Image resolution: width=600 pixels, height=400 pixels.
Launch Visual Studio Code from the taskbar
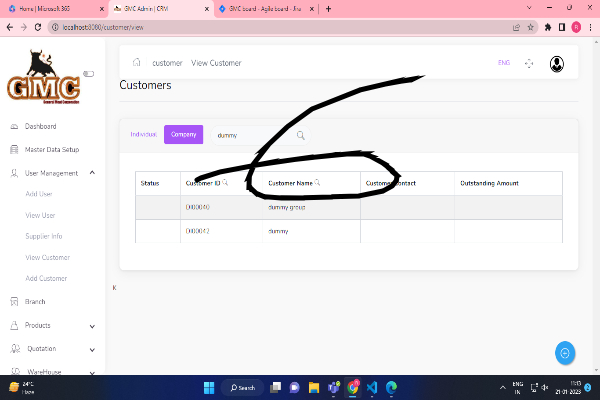tap(370, 387)
